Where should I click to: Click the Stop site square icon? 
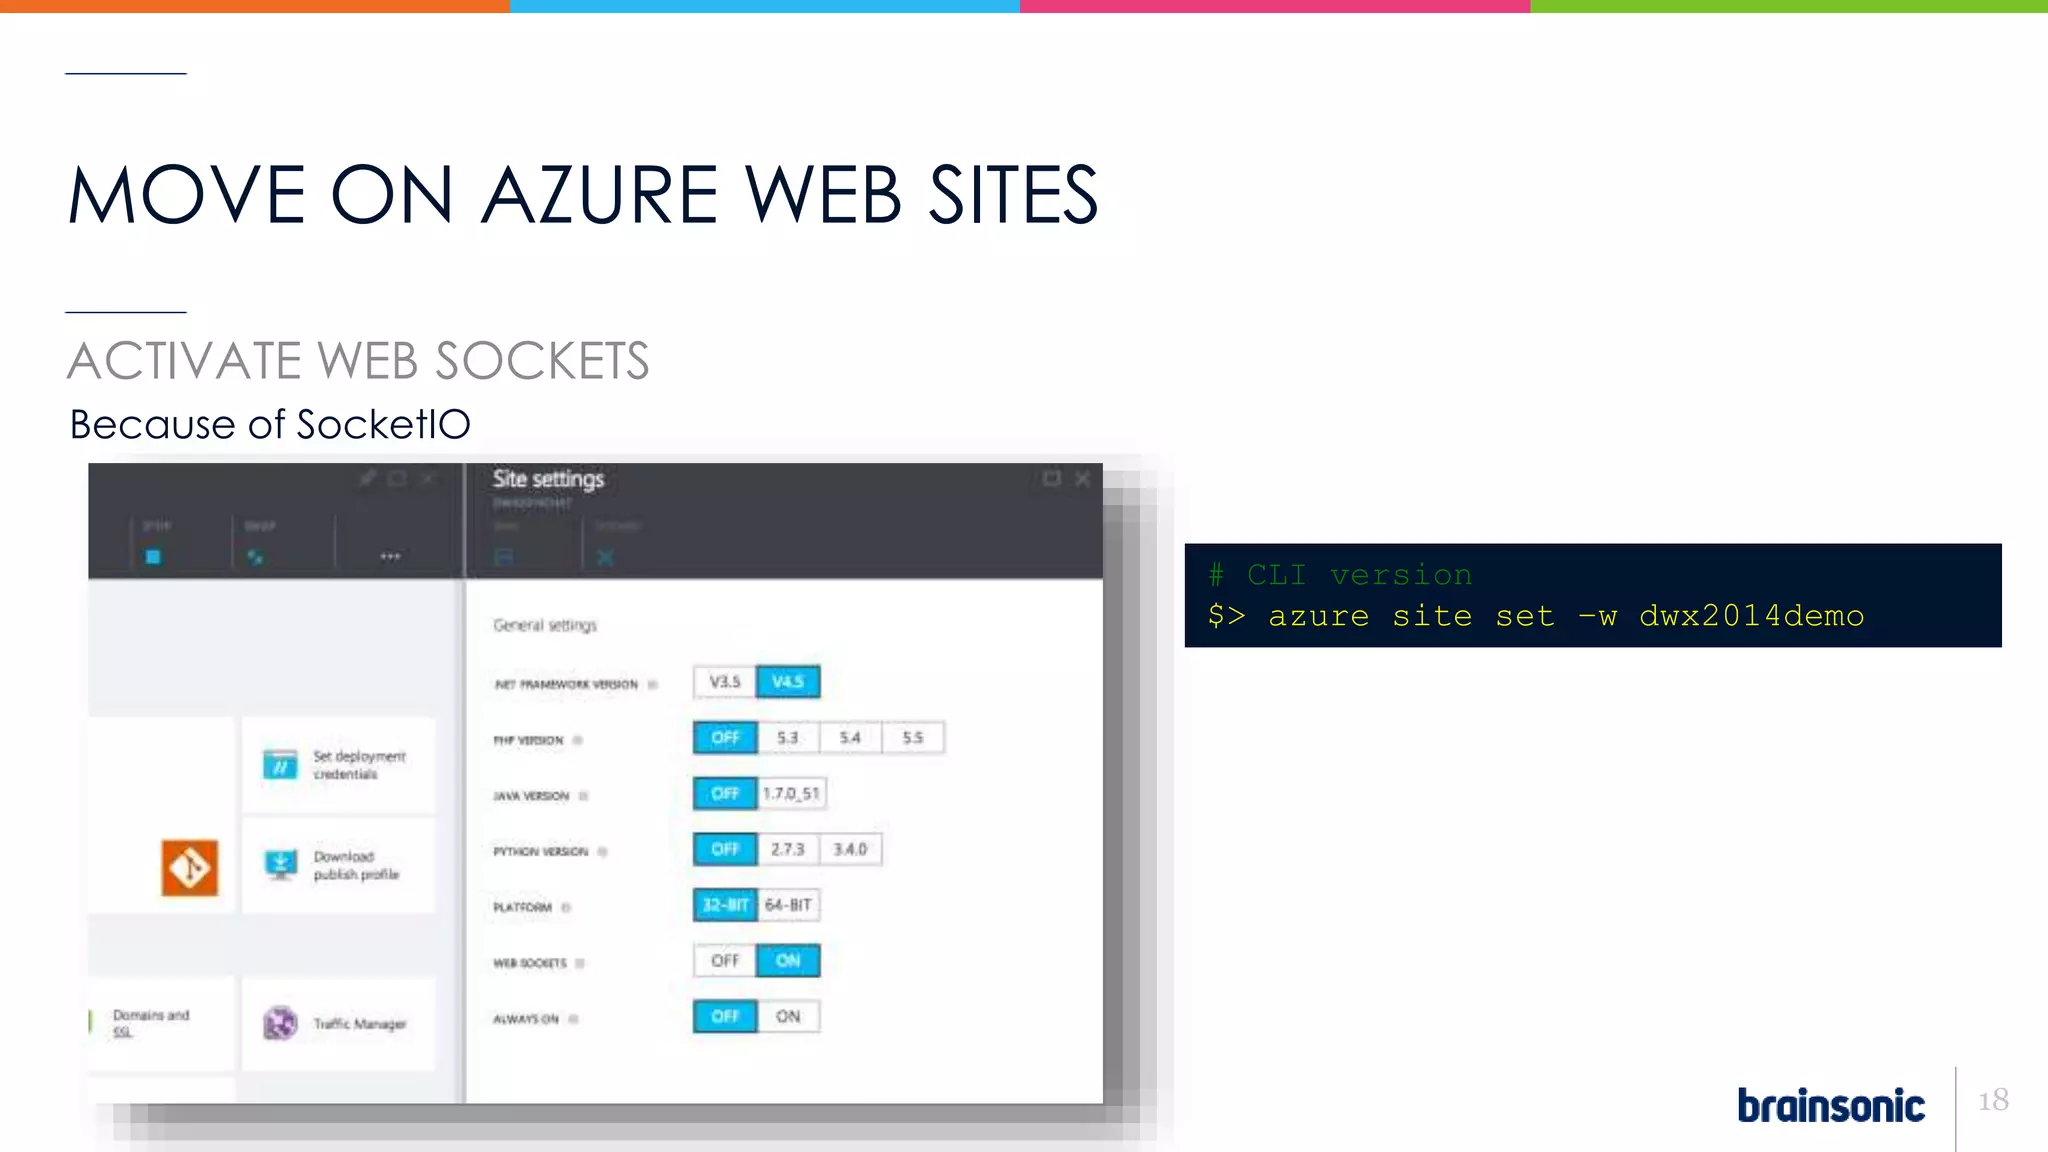(153, 557)
